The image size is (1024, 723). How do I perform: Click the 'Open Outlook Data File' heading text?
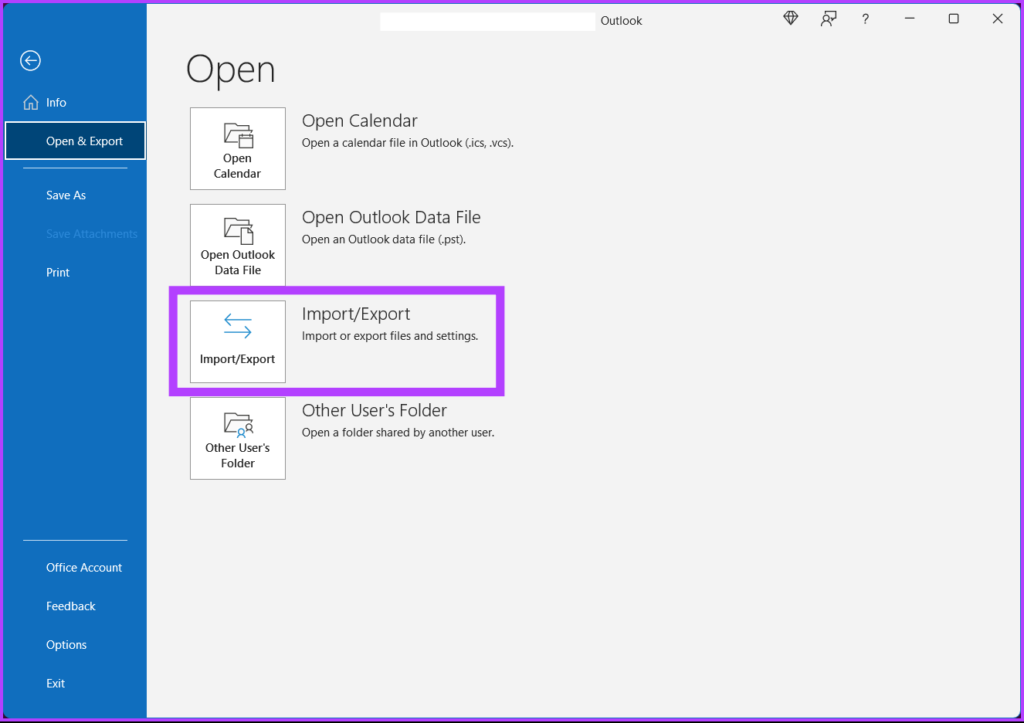(391, 217)
